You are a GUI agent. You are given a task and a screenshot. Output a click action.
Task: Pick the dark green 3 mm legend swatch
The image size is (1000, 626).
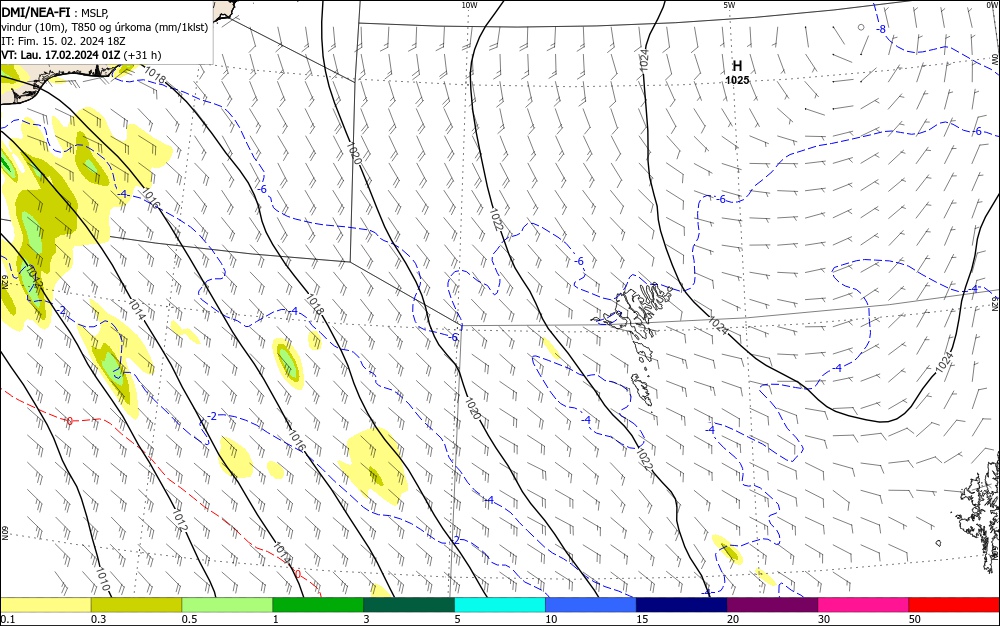[x=409, y=605]
